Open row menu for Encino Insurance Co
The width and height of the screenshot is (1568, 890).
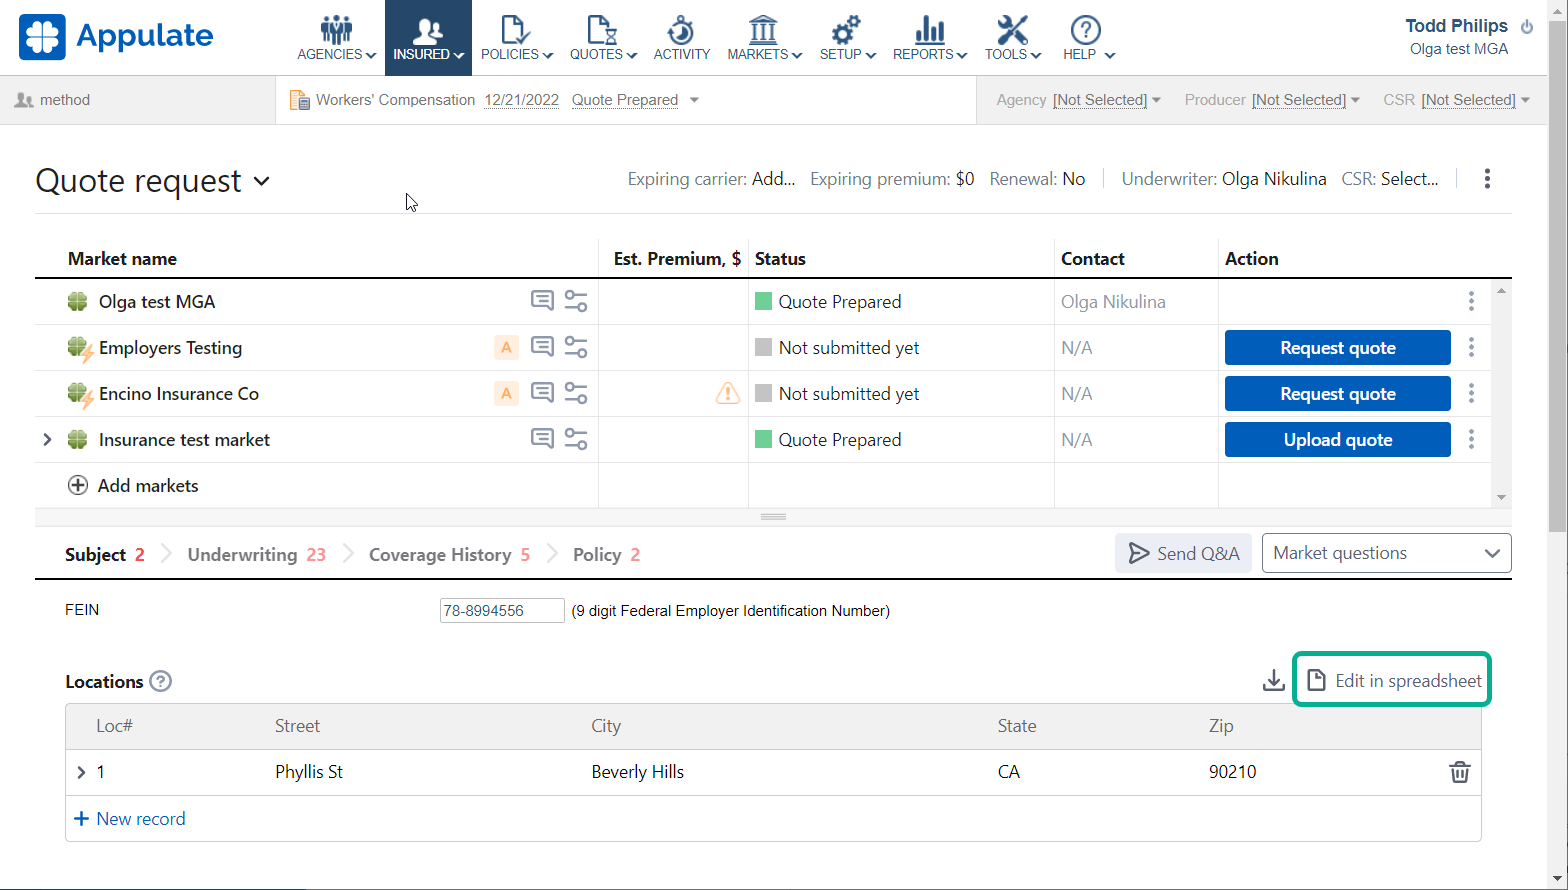[x=1471, y=393]
